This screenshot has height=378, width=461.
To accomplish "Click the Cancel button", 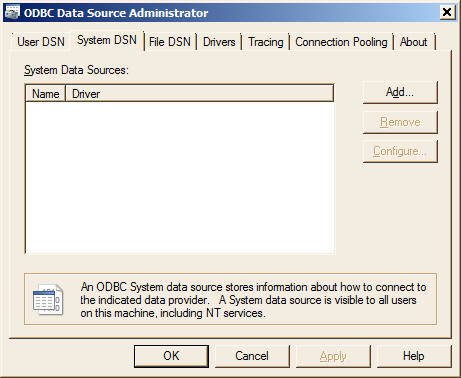I will tap(252, 356).
